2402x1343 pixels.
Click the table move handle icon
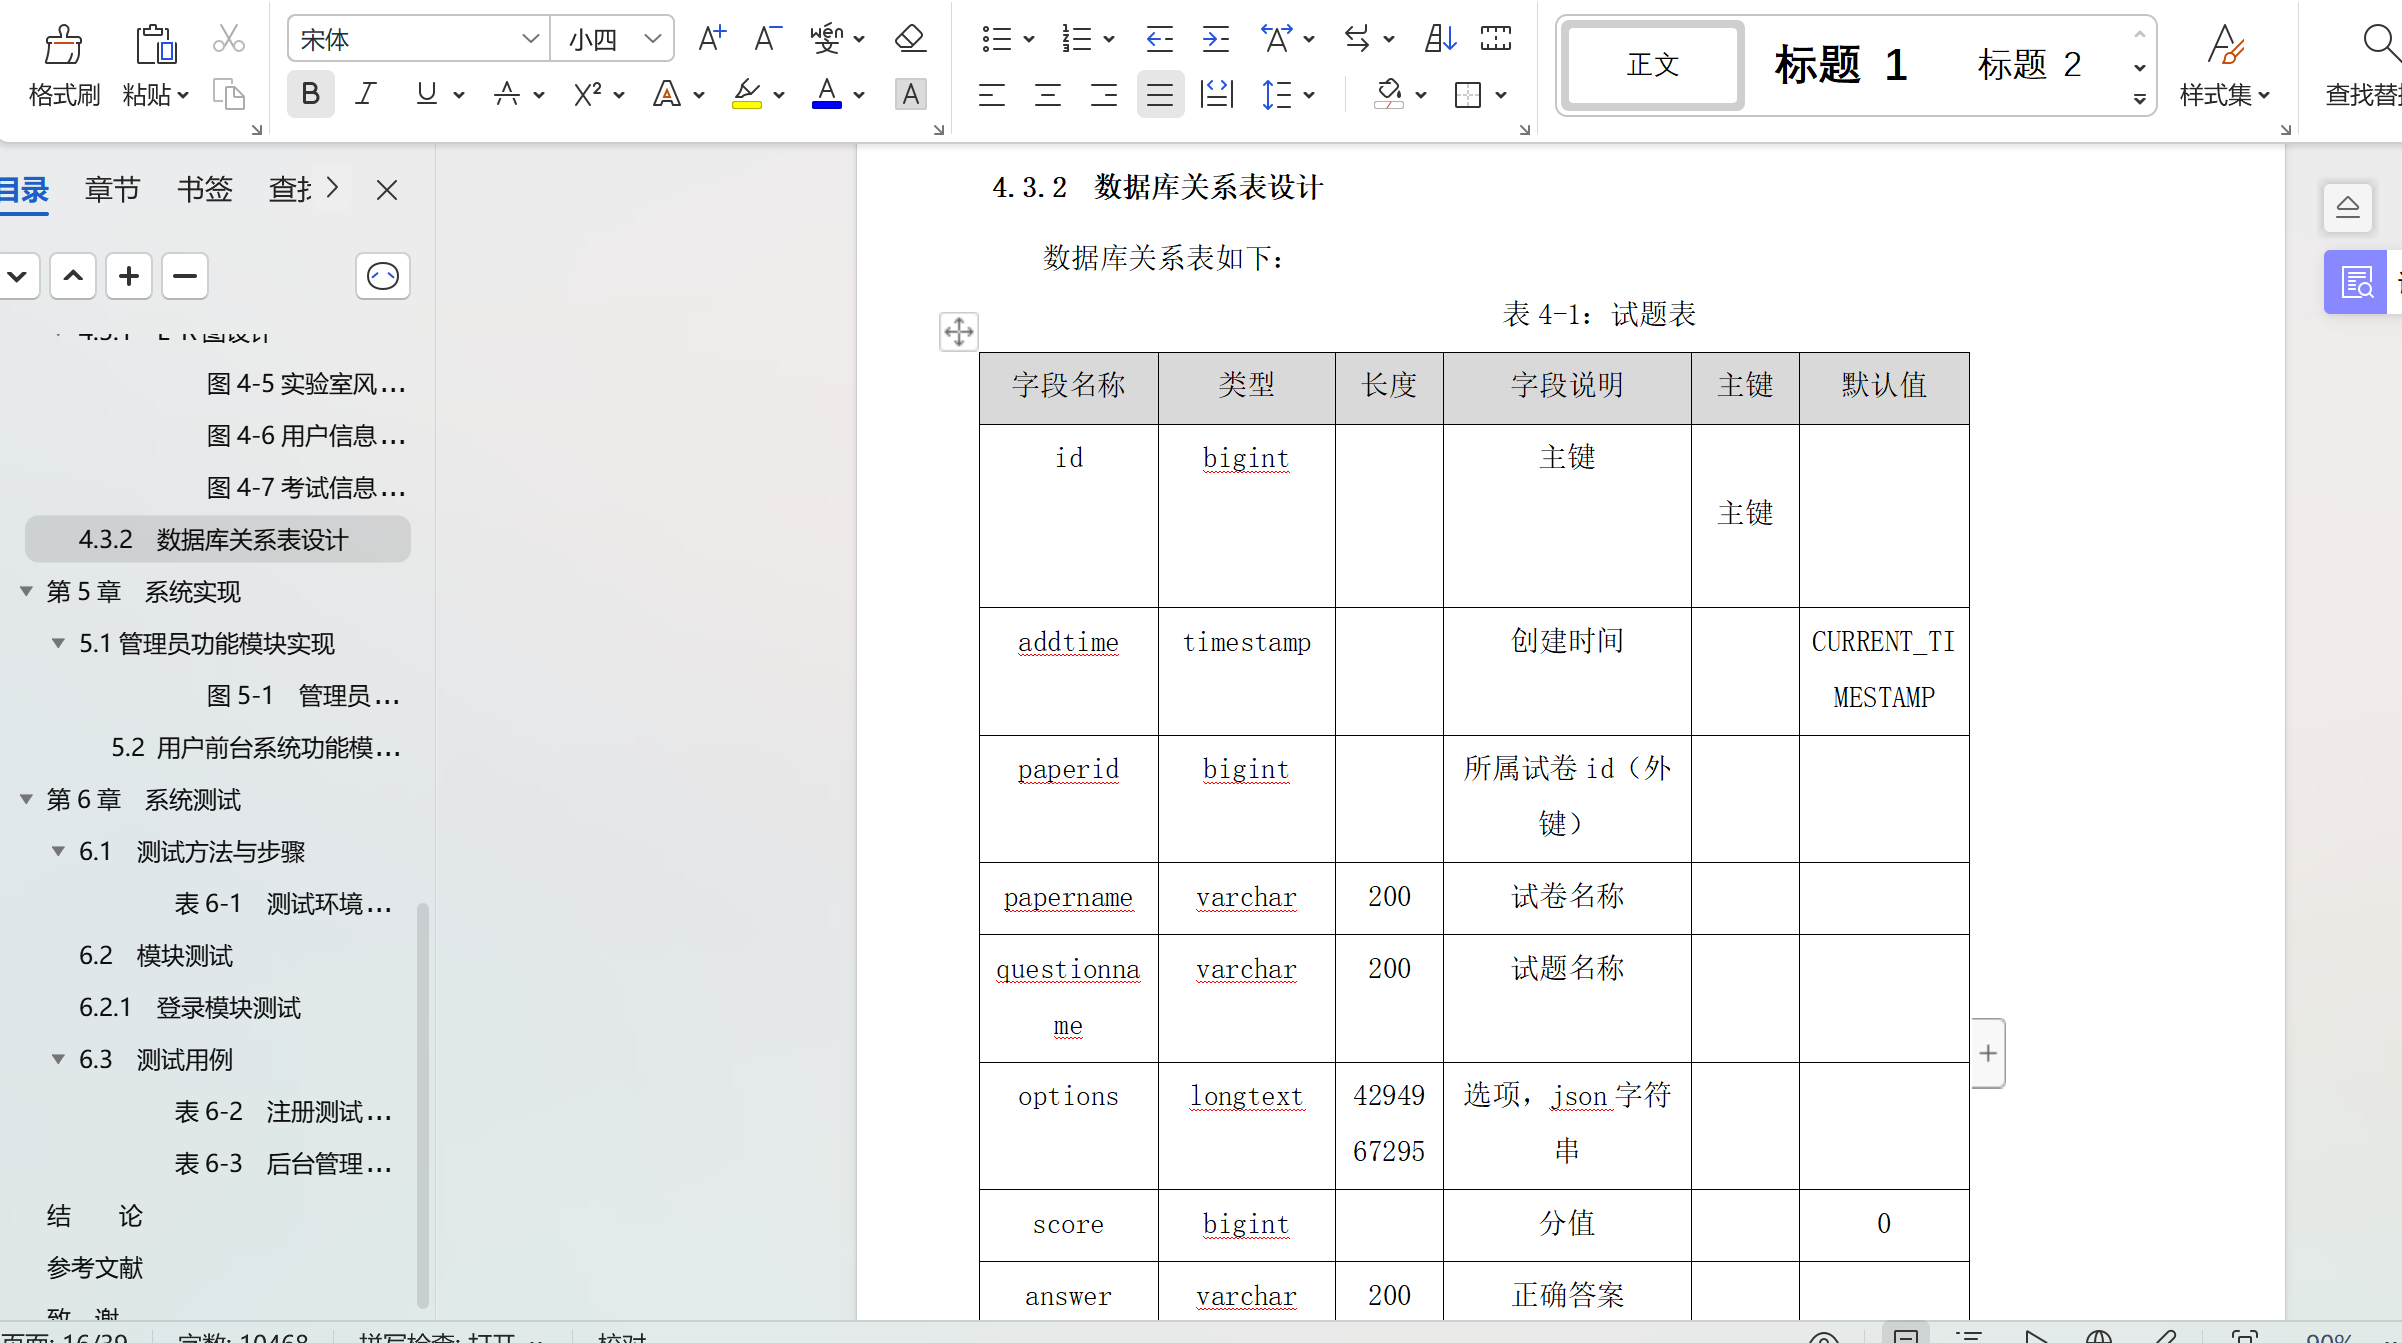coord(958,331)
